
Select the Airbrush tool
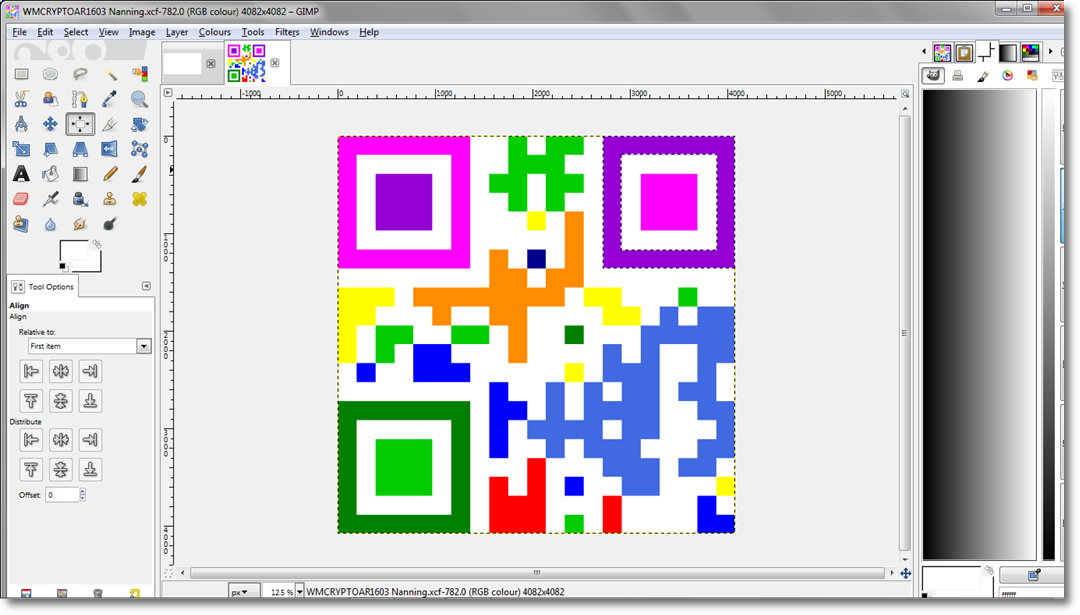click(50, 199)
